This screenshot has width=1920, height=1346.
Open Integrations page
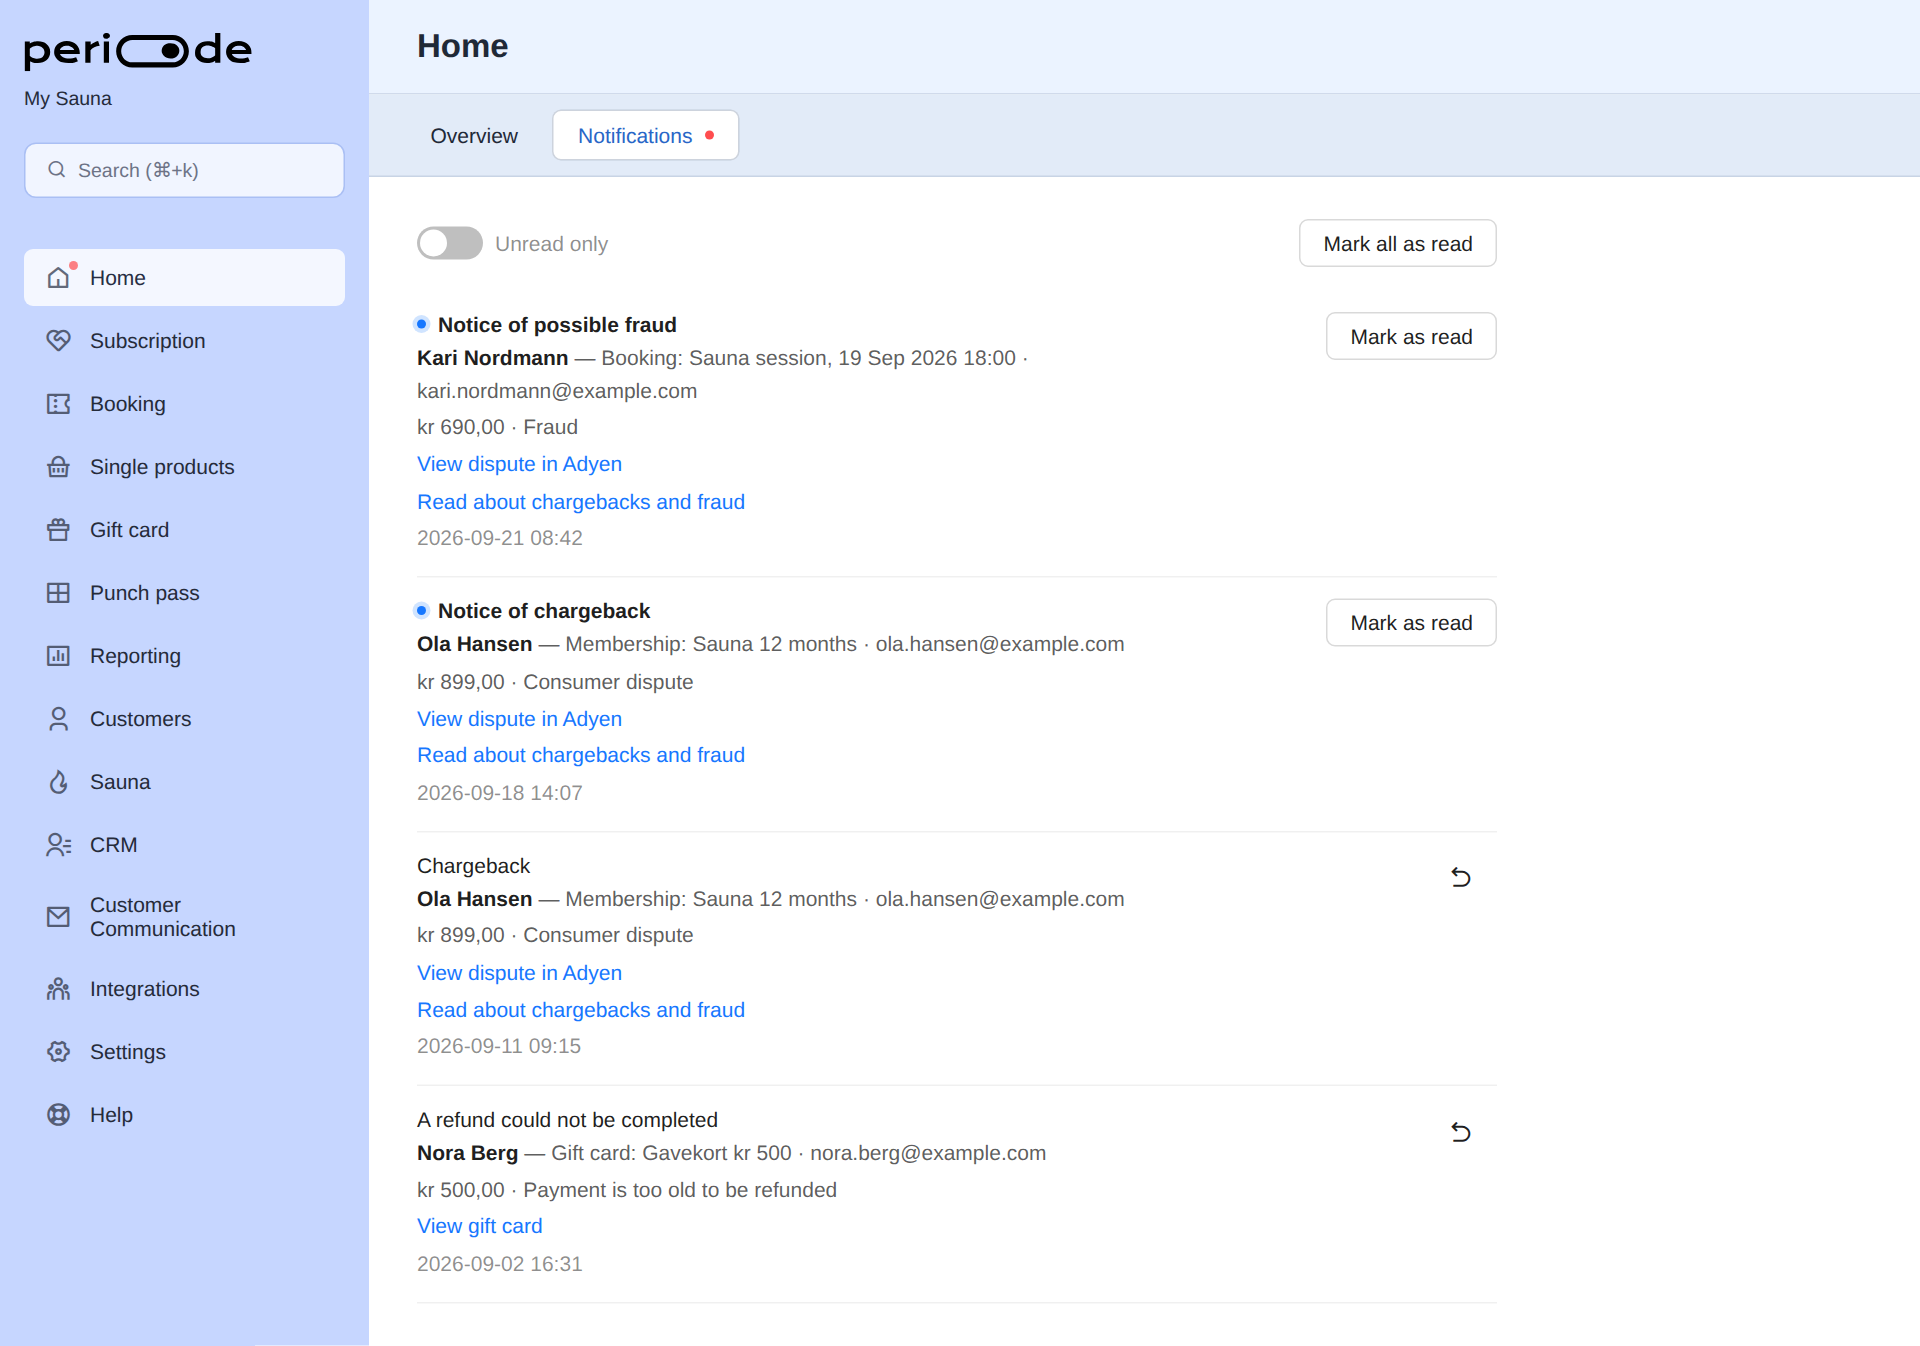(x=184, y=989)
